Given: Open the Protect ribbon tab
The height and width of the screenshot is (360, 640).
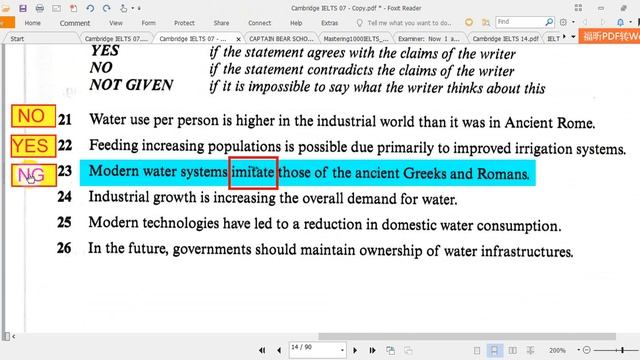Looking at the screenshot, I should click(184, 23).
